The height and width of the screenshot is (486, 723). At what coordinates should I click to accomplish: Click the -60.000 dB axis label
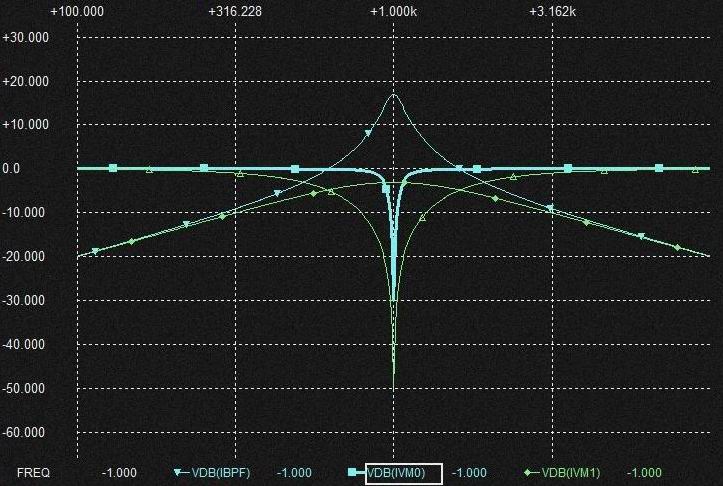(25, 433)
